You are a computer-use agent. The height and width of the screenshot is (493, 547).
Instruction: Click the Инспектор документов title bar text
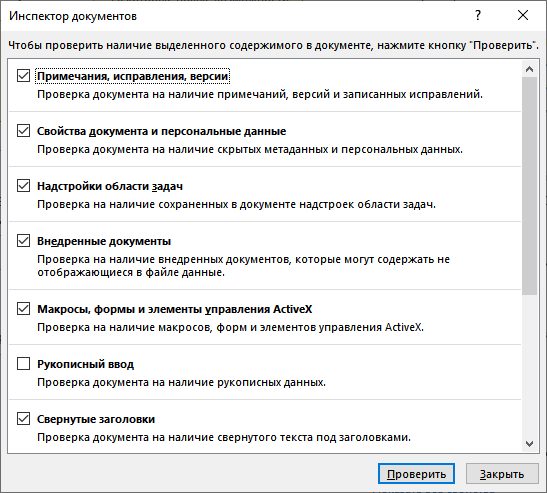tap(73, 16)
